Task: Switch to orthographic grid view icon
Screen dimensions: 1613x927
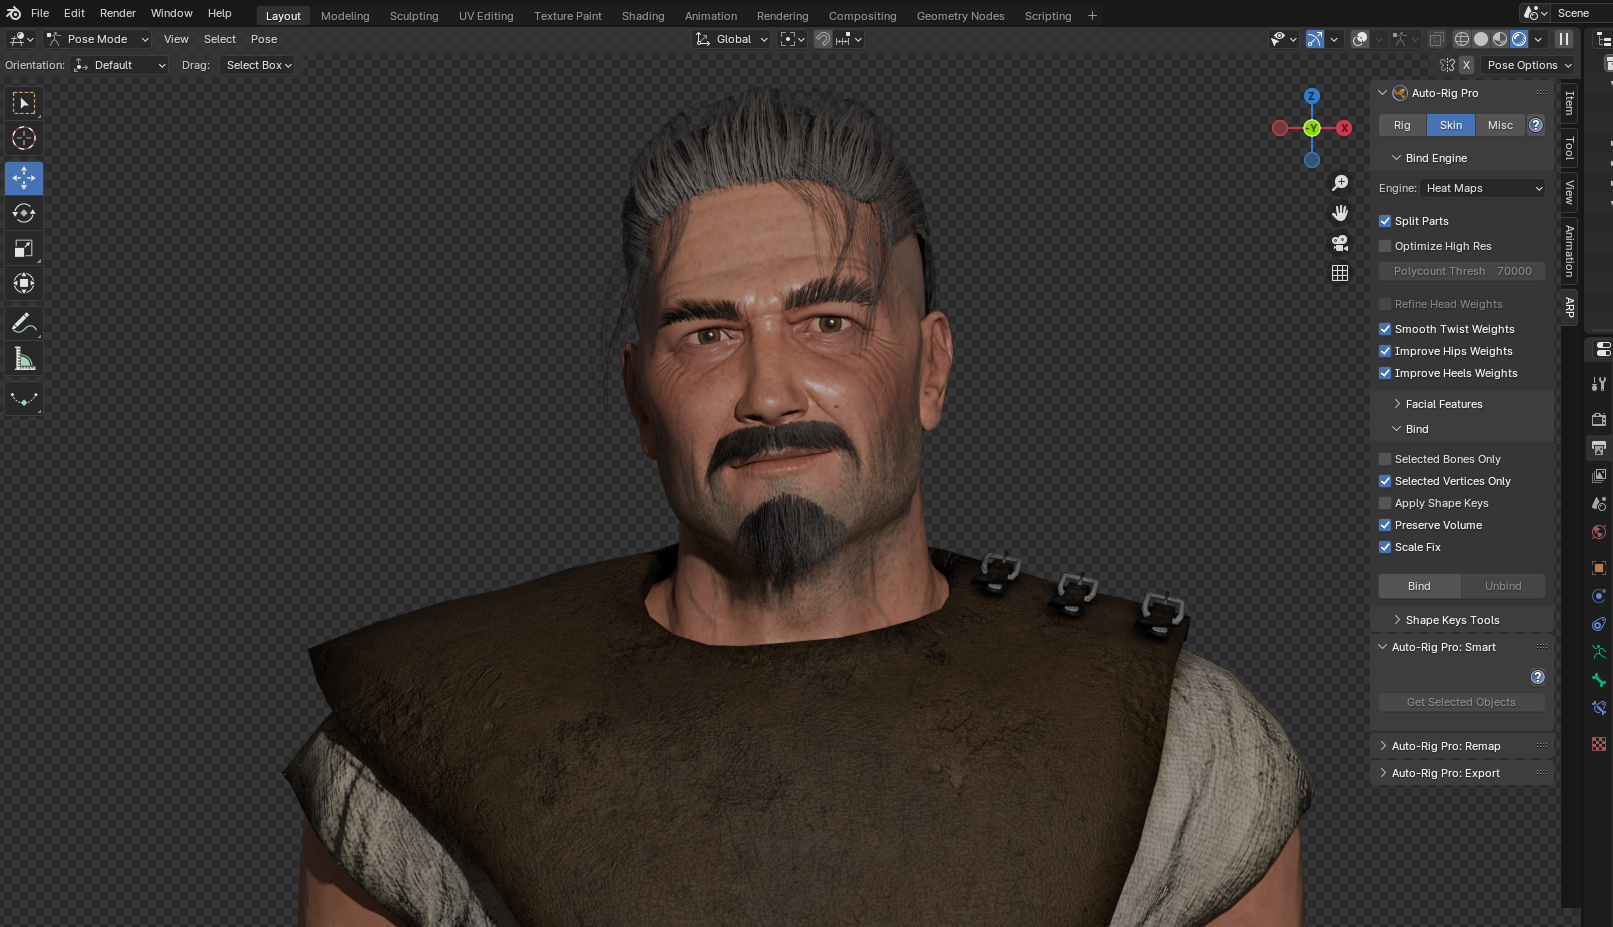Action: coord(1340,273)
